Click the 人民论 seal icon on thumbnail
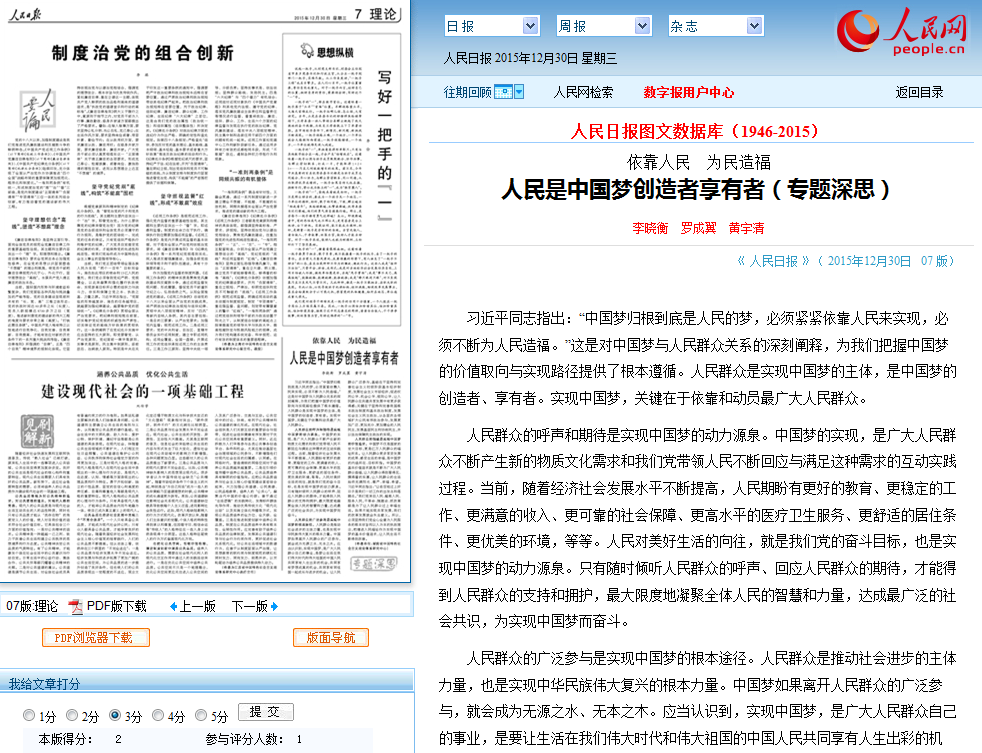Image resolution: width=982 pixels, height=753 pixels. [38, 110]
